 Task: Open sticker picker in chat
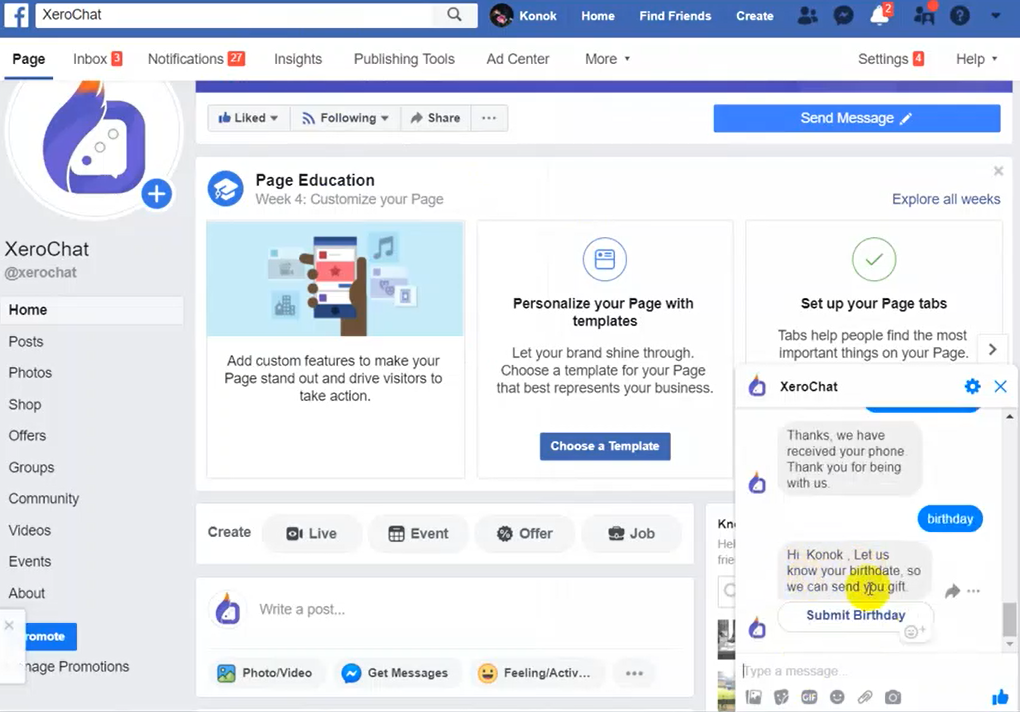(781, 698)
